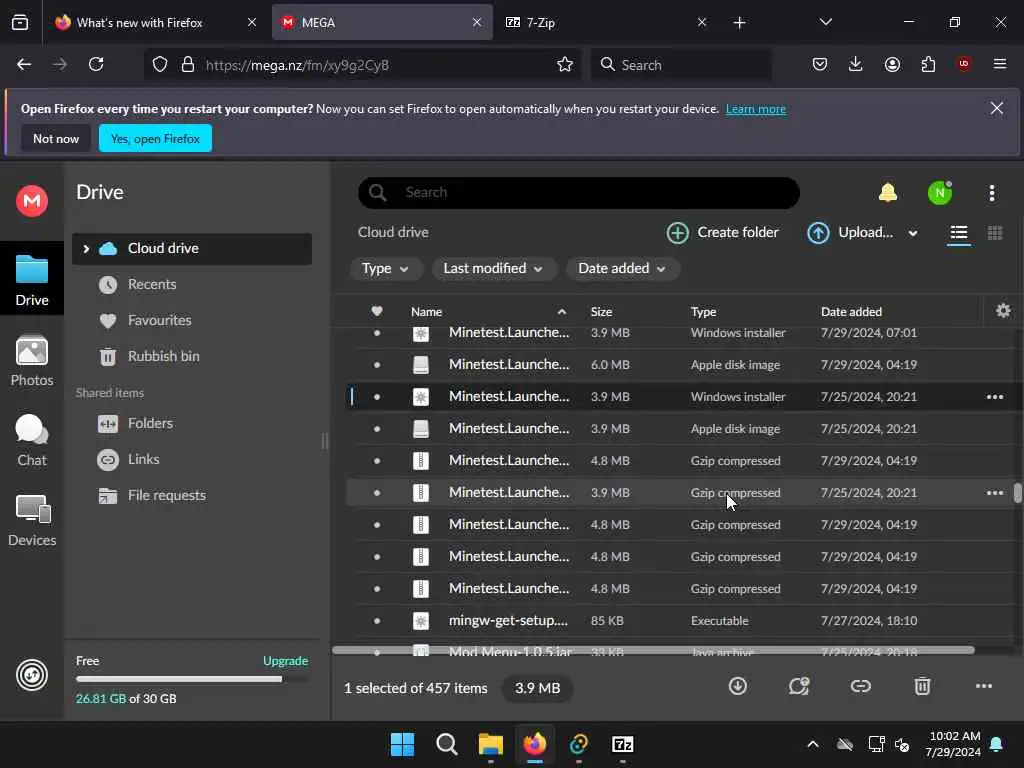1024x768 pixels.
Task: Open the Devices section
Action: (x=32, y=520)
